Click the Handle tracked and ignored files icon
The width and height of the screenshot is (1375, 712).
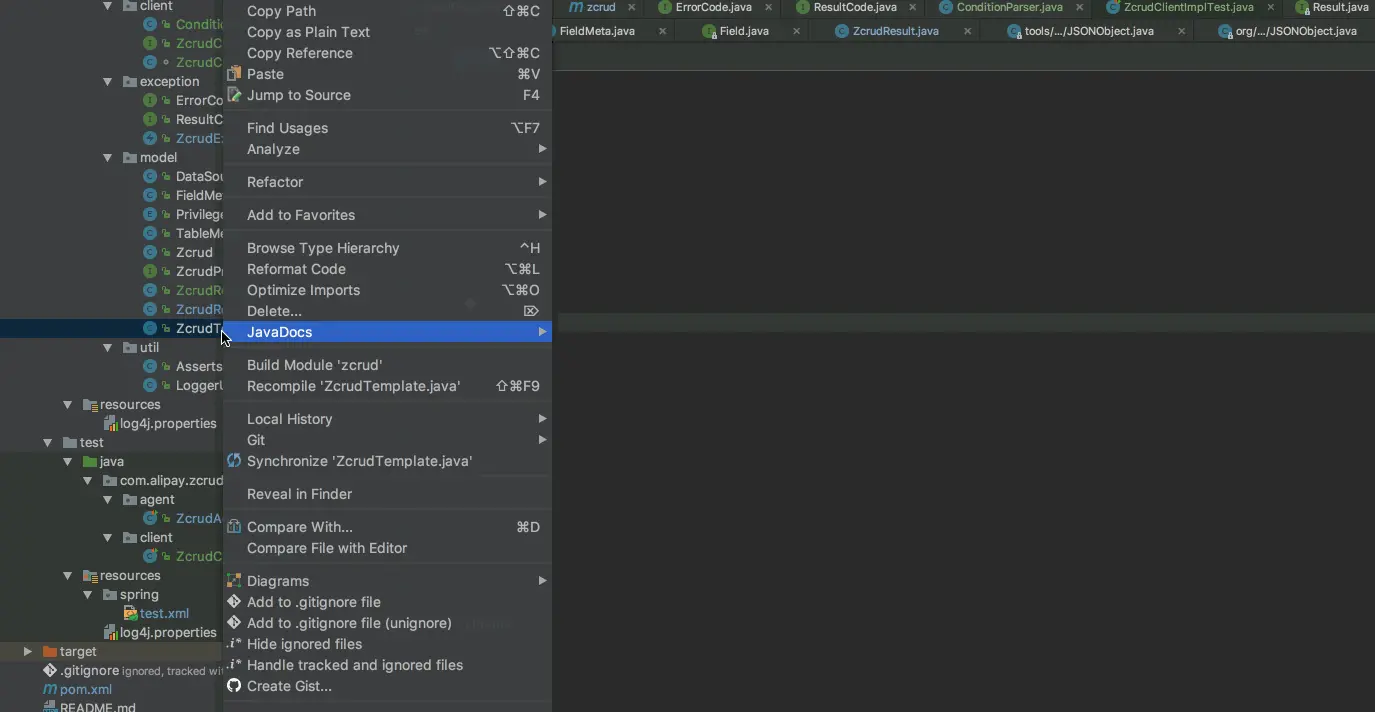coord(234,665)
